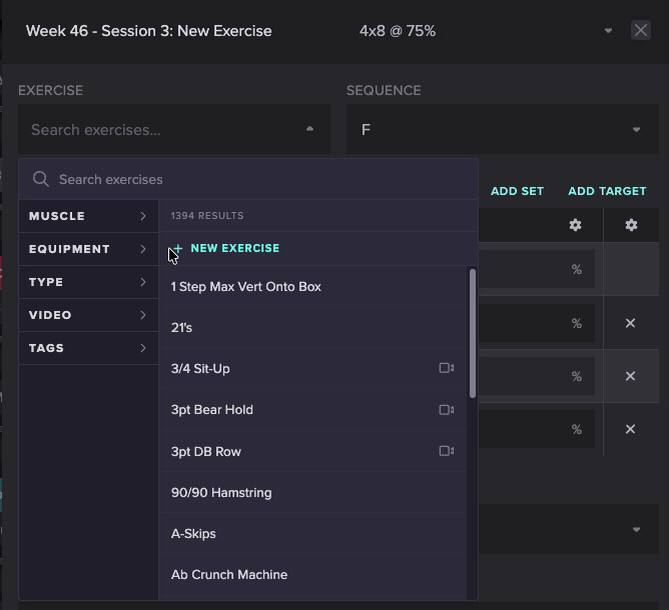
Task: Select 1 Step Max Vert Onto Box
Action: click(313, 287)
